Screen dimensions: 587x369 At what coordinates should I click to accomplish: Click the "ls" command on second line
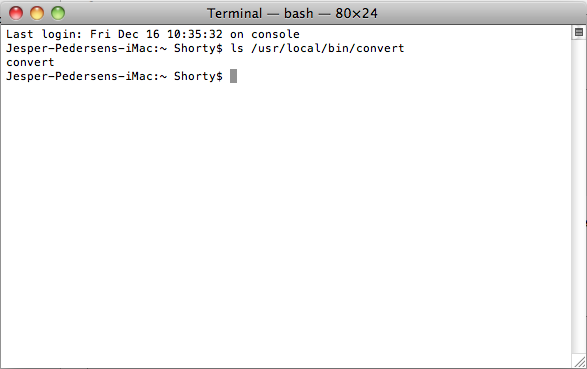(x=237, y=48)
